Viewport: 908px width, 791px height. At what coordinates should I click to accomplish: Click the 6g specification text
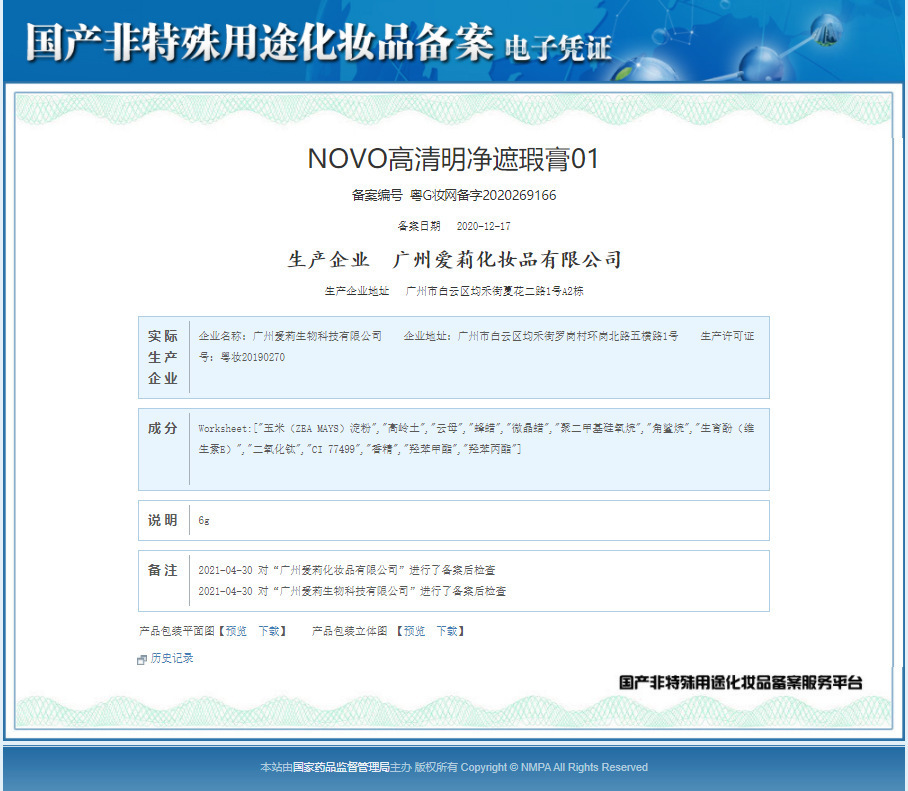click(x=204, y=521)
